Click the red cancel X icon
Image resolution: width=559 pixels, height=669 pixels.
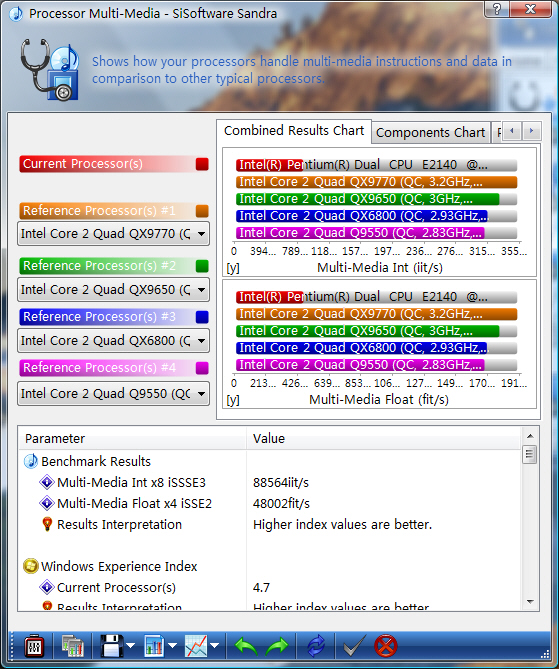[x=386, y=646]
